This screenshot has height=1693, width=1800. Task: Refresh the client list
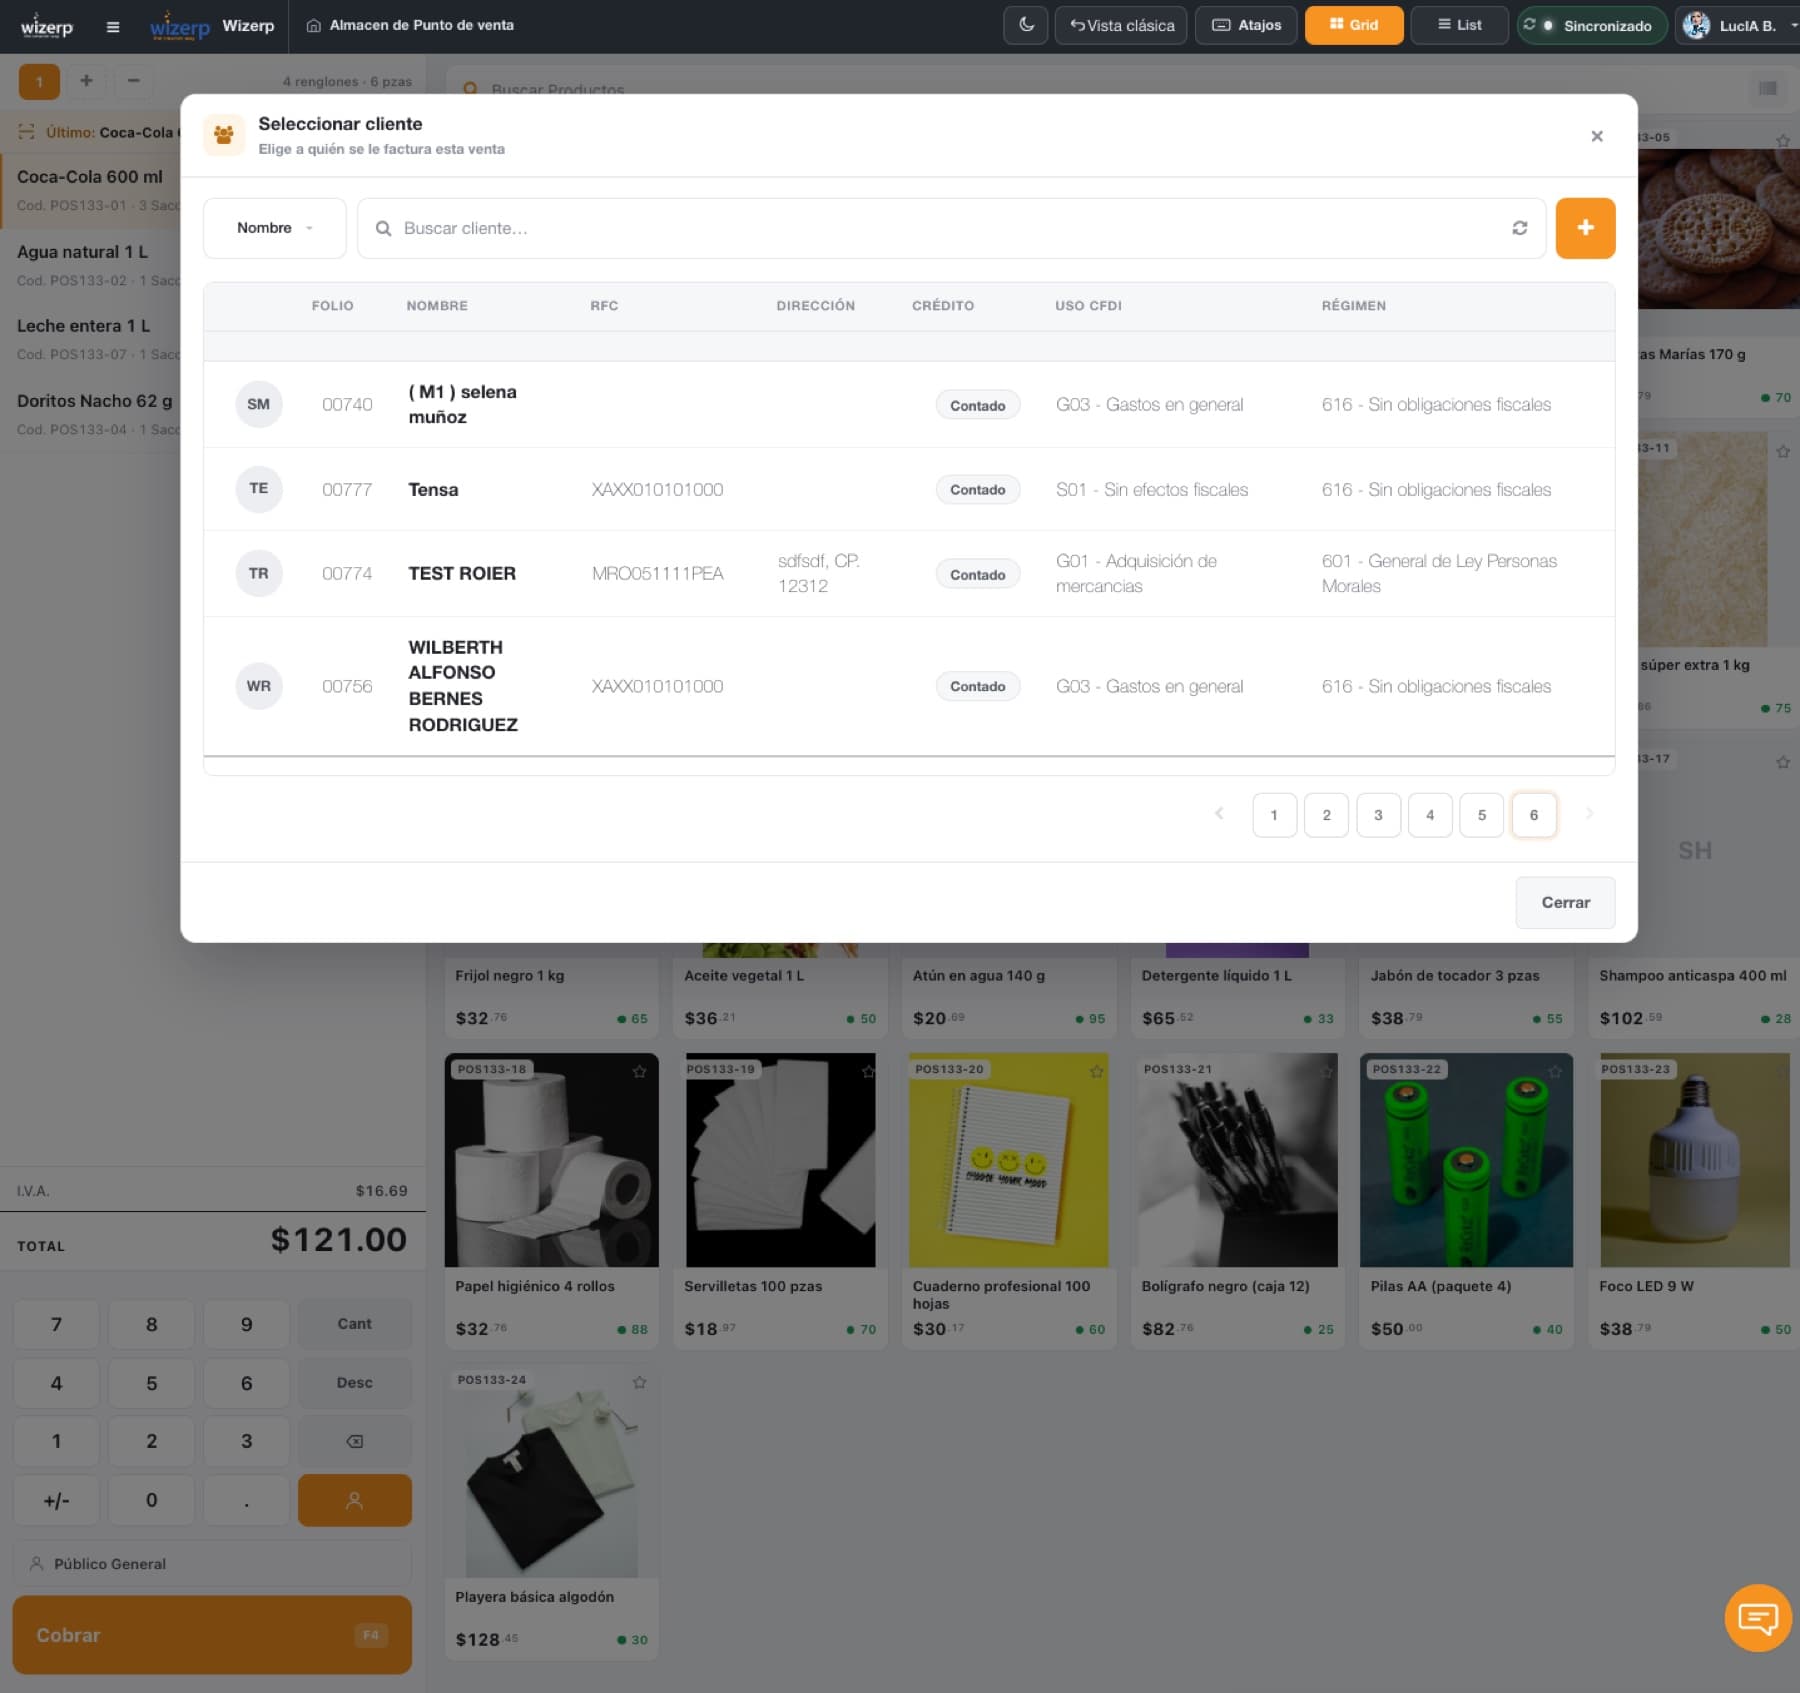click(1520, 228)
